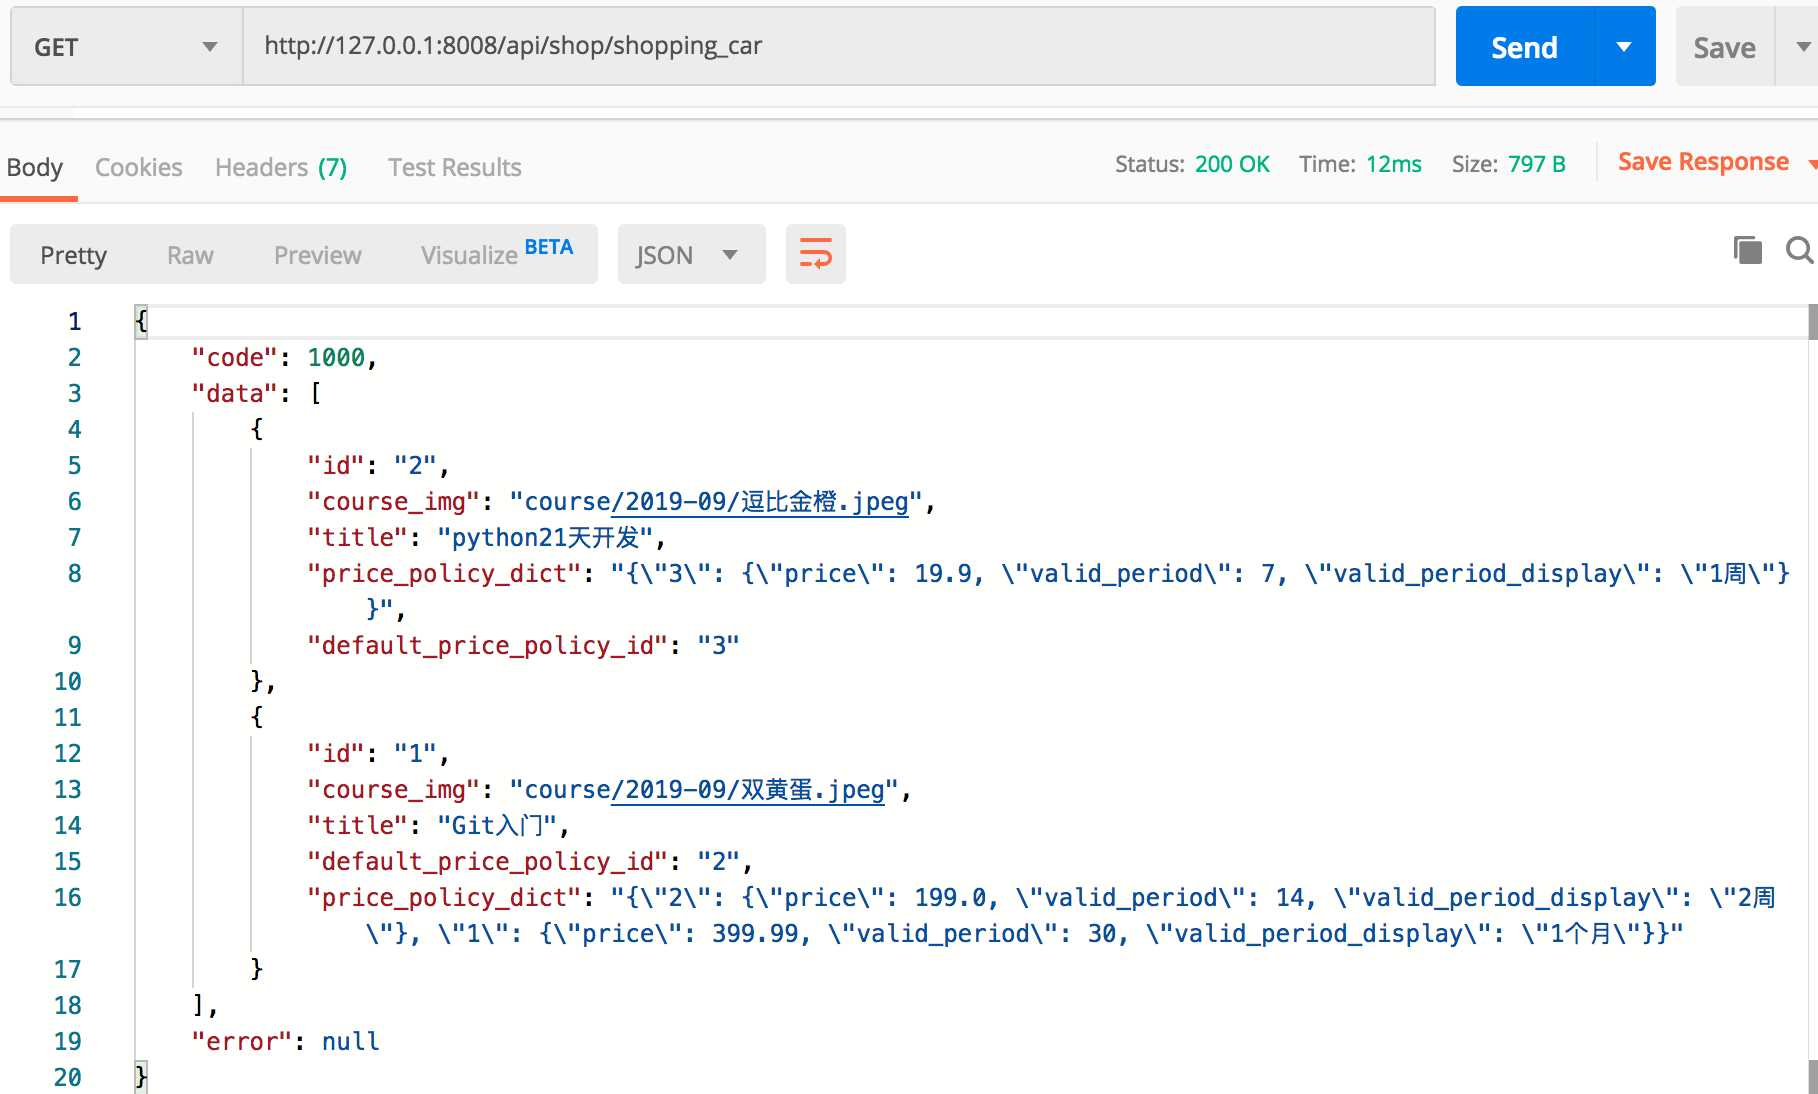Screen dimensions: 1818x1094
Task: Open the Send button dropdown arrow
Action: pos(1624,46)
